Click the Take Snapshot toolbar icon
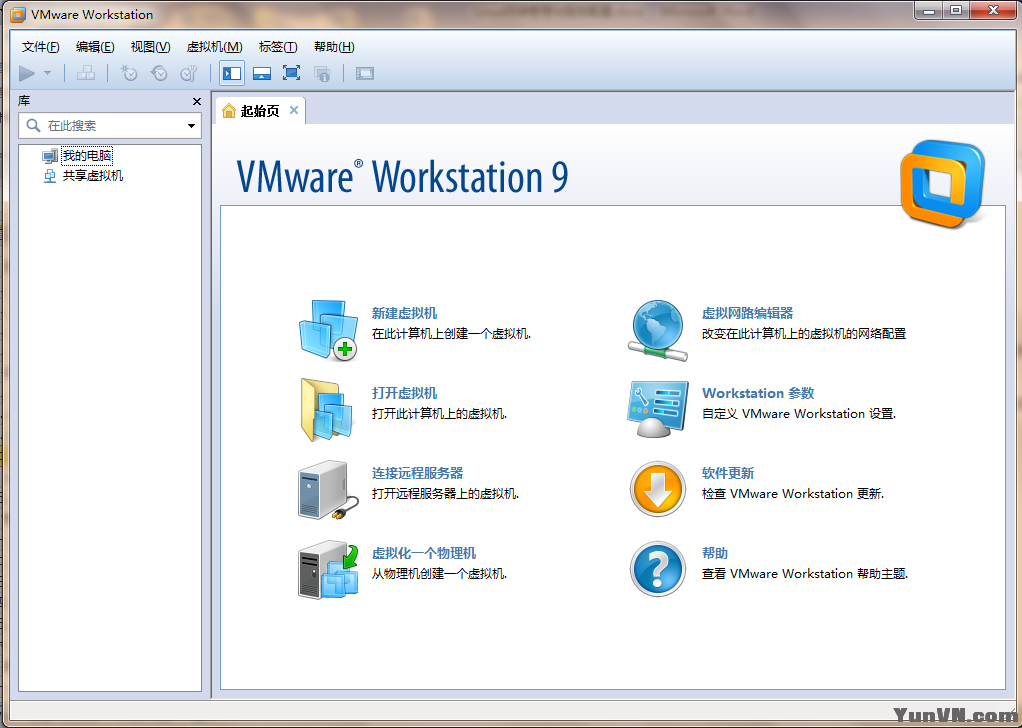 coord(129,74)
